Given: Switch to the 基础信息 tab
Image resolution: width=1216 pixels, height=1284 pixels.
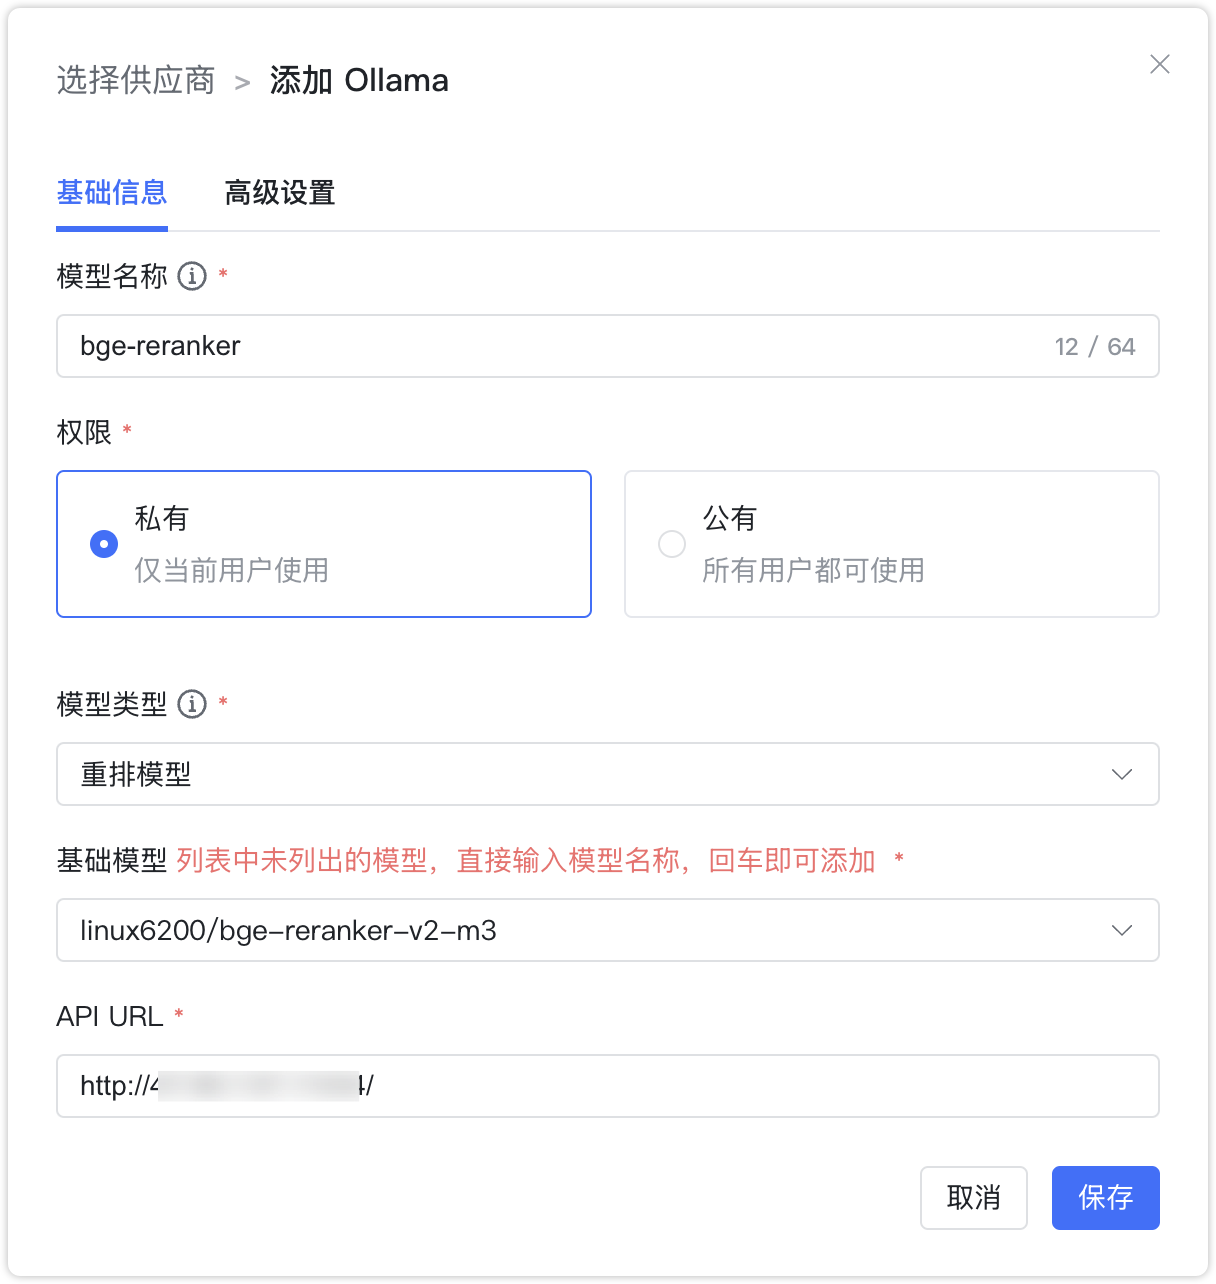Looking at the screenshot, I should click(112, 193).
